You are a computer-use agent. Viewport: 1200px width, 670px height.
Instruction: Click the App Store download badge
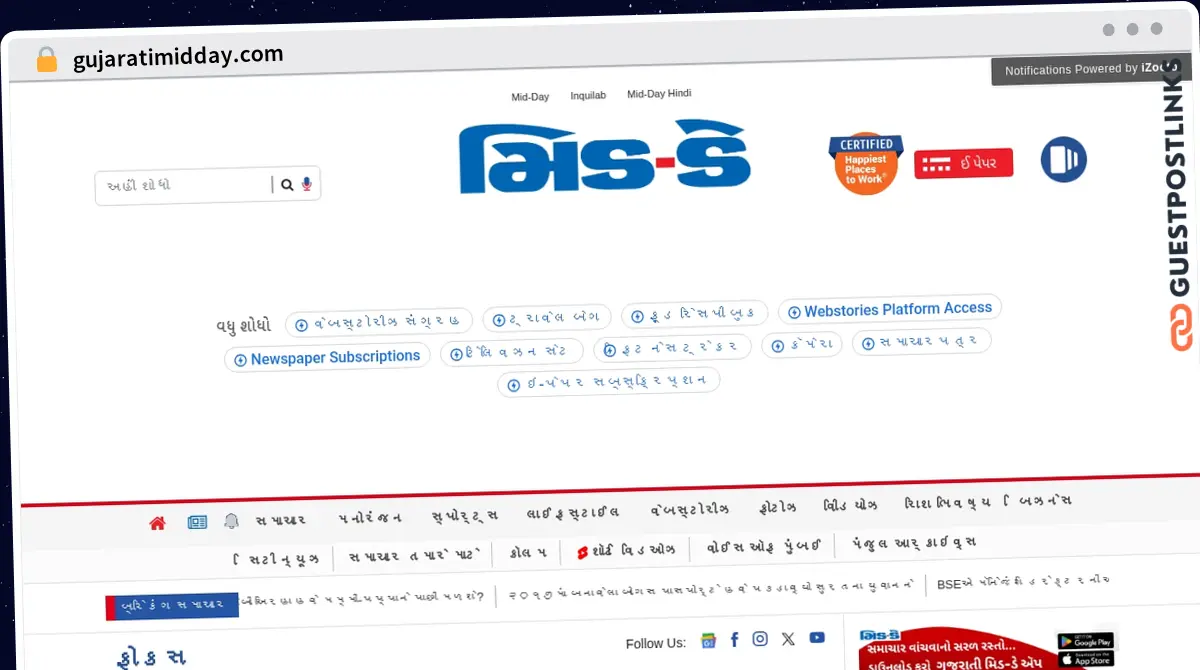coord(1086,660)
